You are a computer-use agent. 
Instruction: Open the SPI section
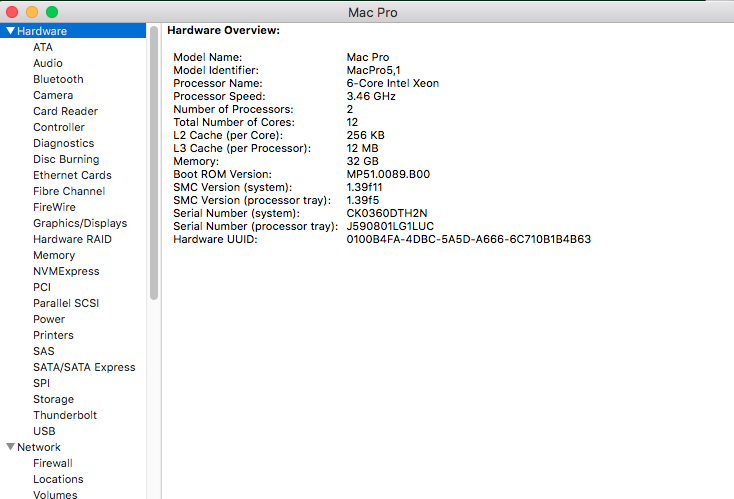click(41, 383)
